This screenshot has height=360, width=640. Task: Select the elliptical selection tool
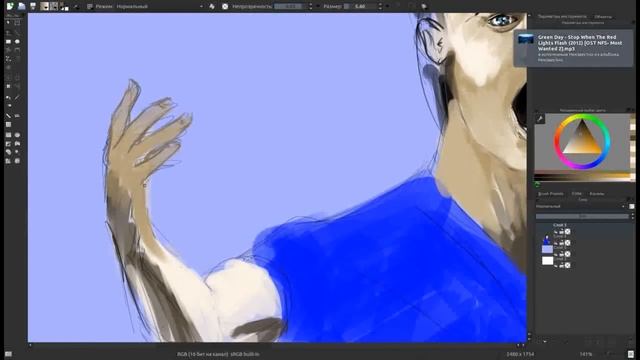point(17,135)
